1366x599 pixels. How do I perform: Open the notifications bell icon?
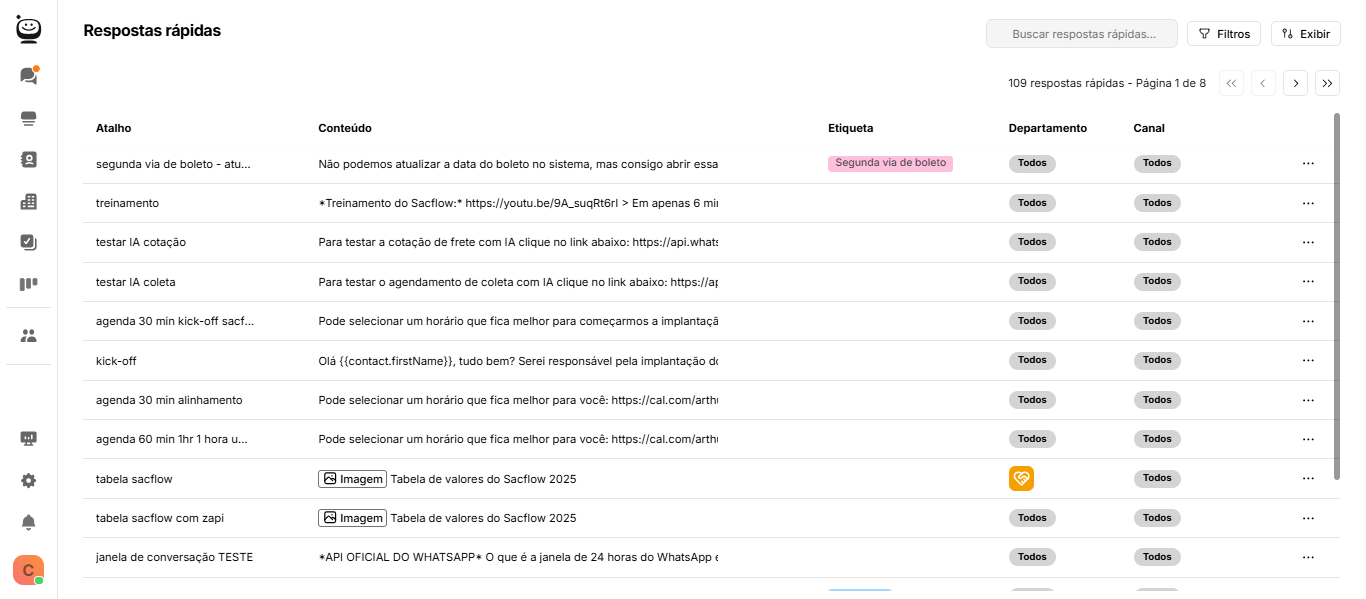[x=28, y=522]
